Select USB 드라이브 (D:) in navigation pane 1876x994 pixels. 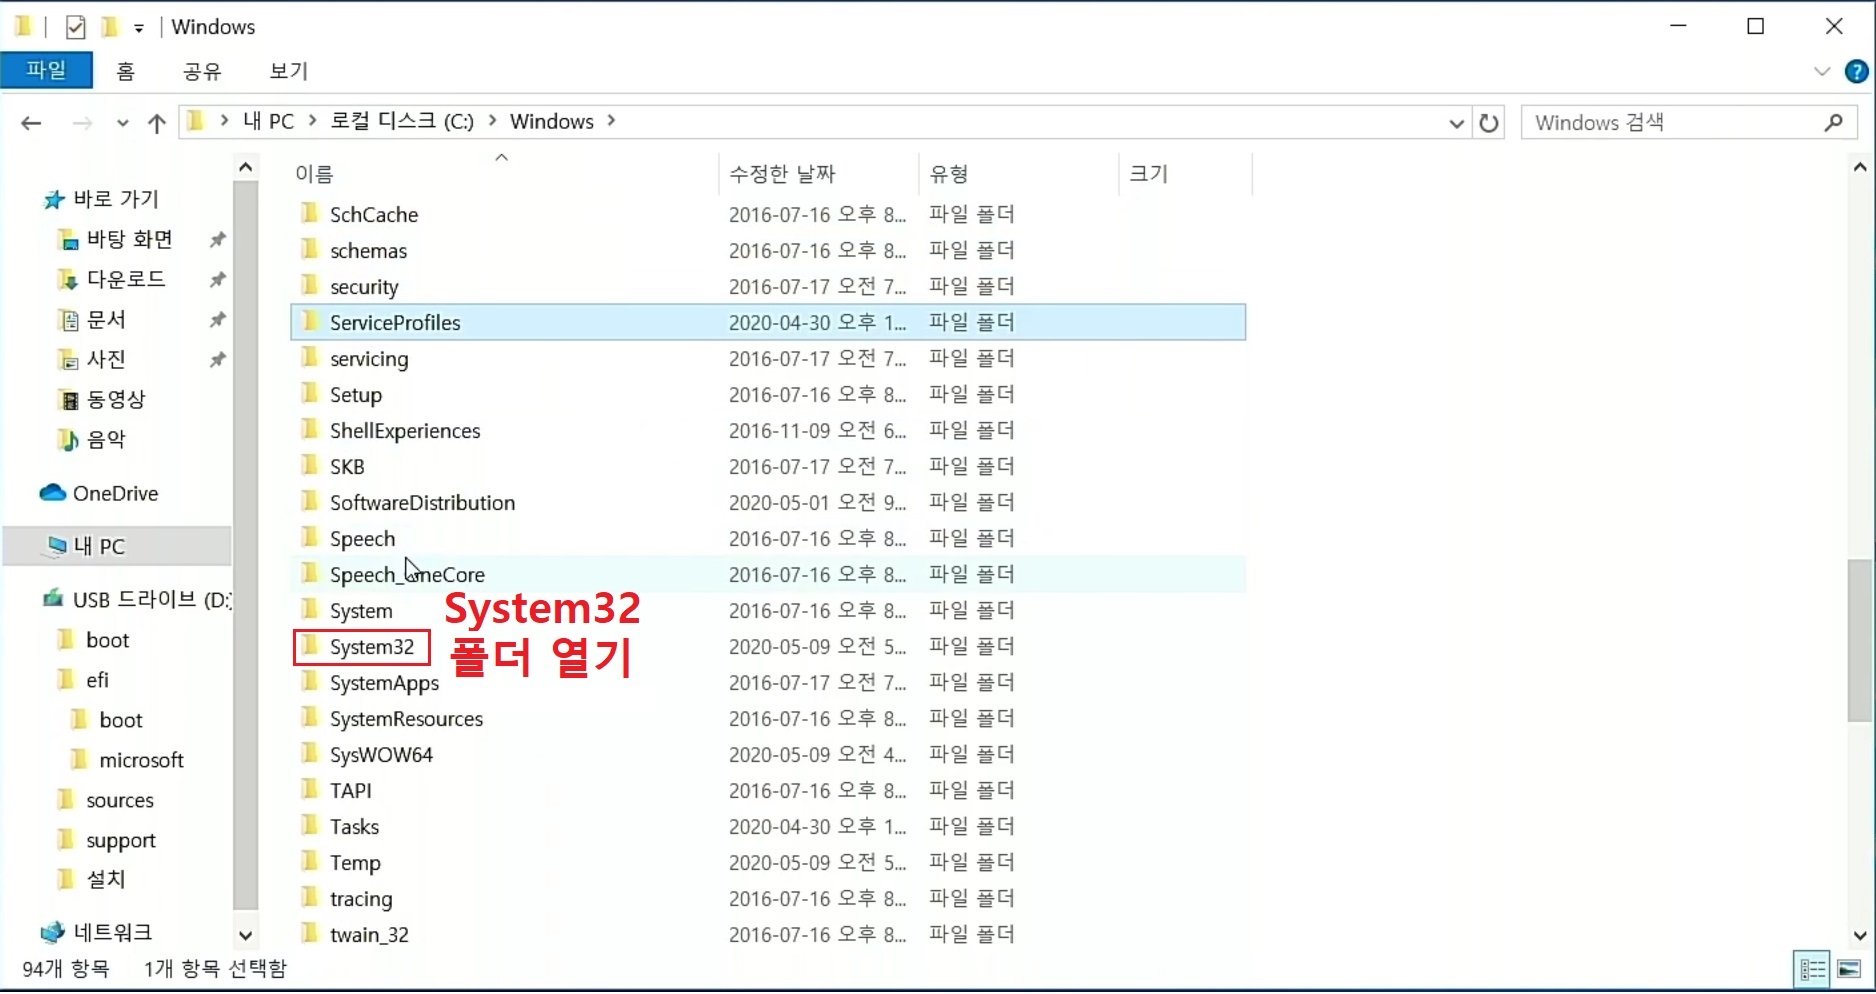(x=152, y=599)
